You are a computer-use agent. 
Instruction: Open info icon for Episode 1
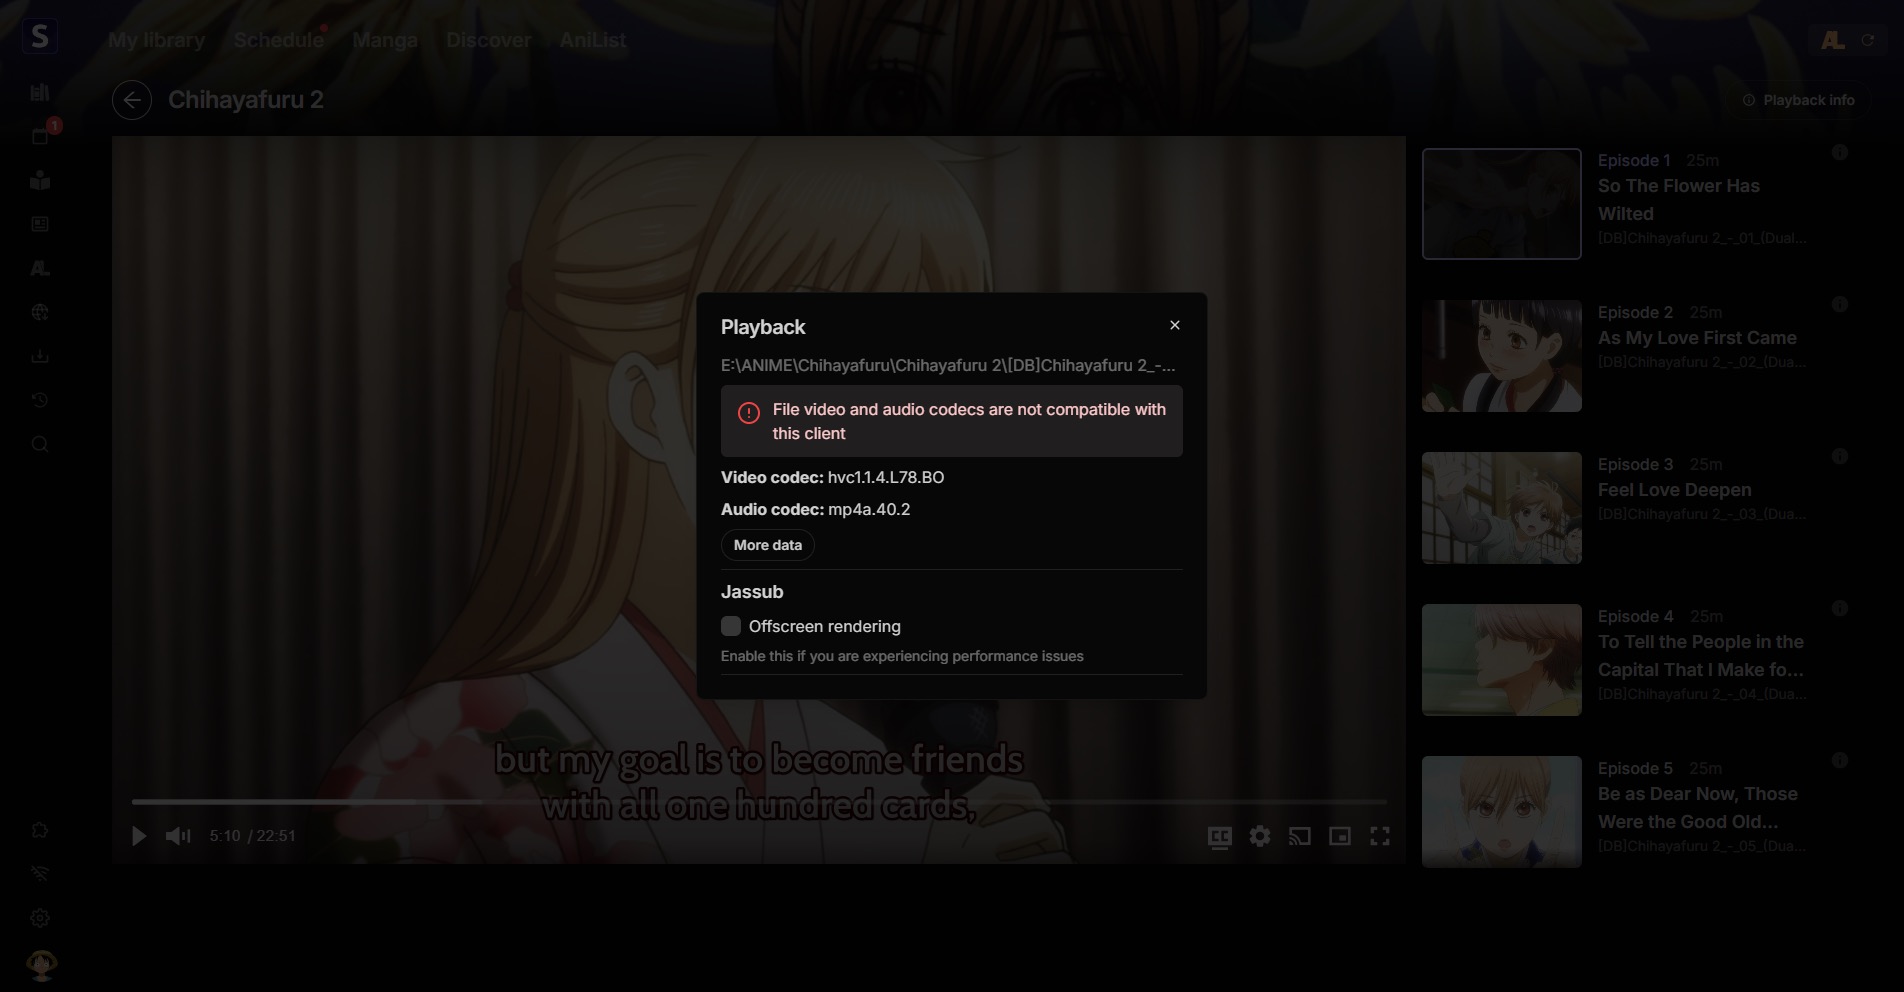[1839, 152]
